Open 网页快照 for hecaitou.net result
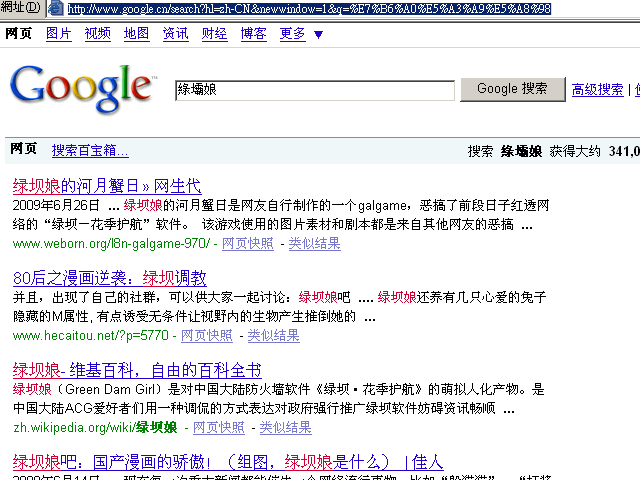The height and width of the screenshot is (480, 640). pyautogui.click(x=207, y=336)
